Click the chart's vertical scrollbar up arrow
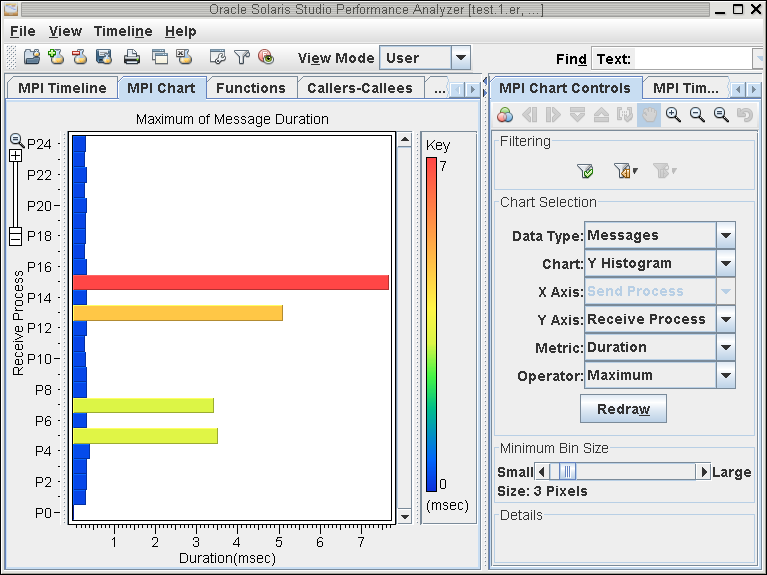This screenshot has height=575, width=767. coord(404,140)
